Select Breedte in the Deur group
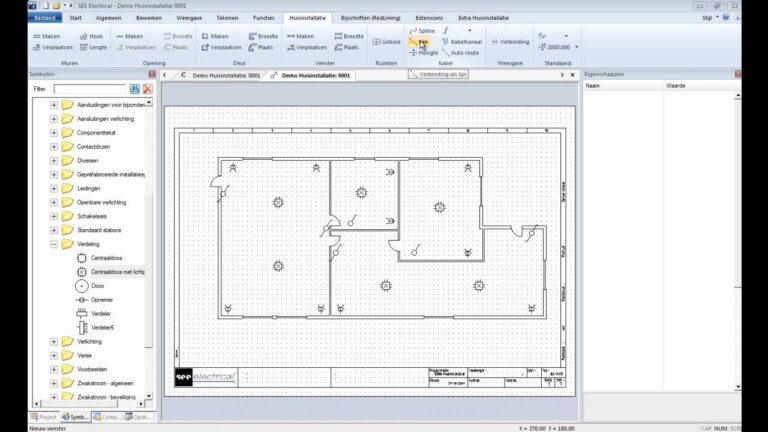Viewport: 768px width, 432px height. click(263, 36)
